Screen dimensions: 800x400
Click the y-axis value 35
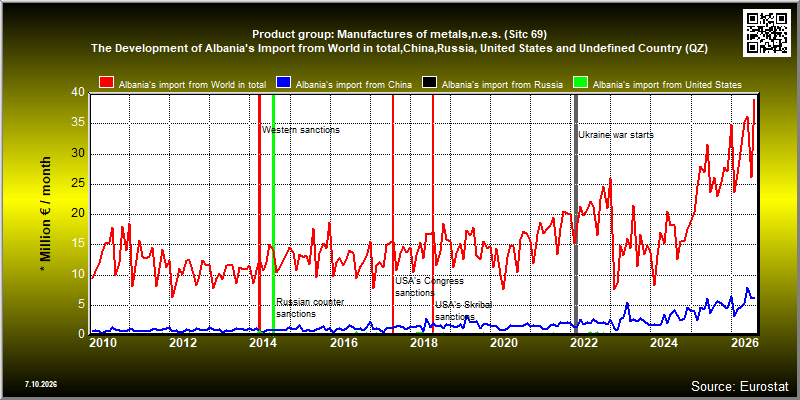78,123
